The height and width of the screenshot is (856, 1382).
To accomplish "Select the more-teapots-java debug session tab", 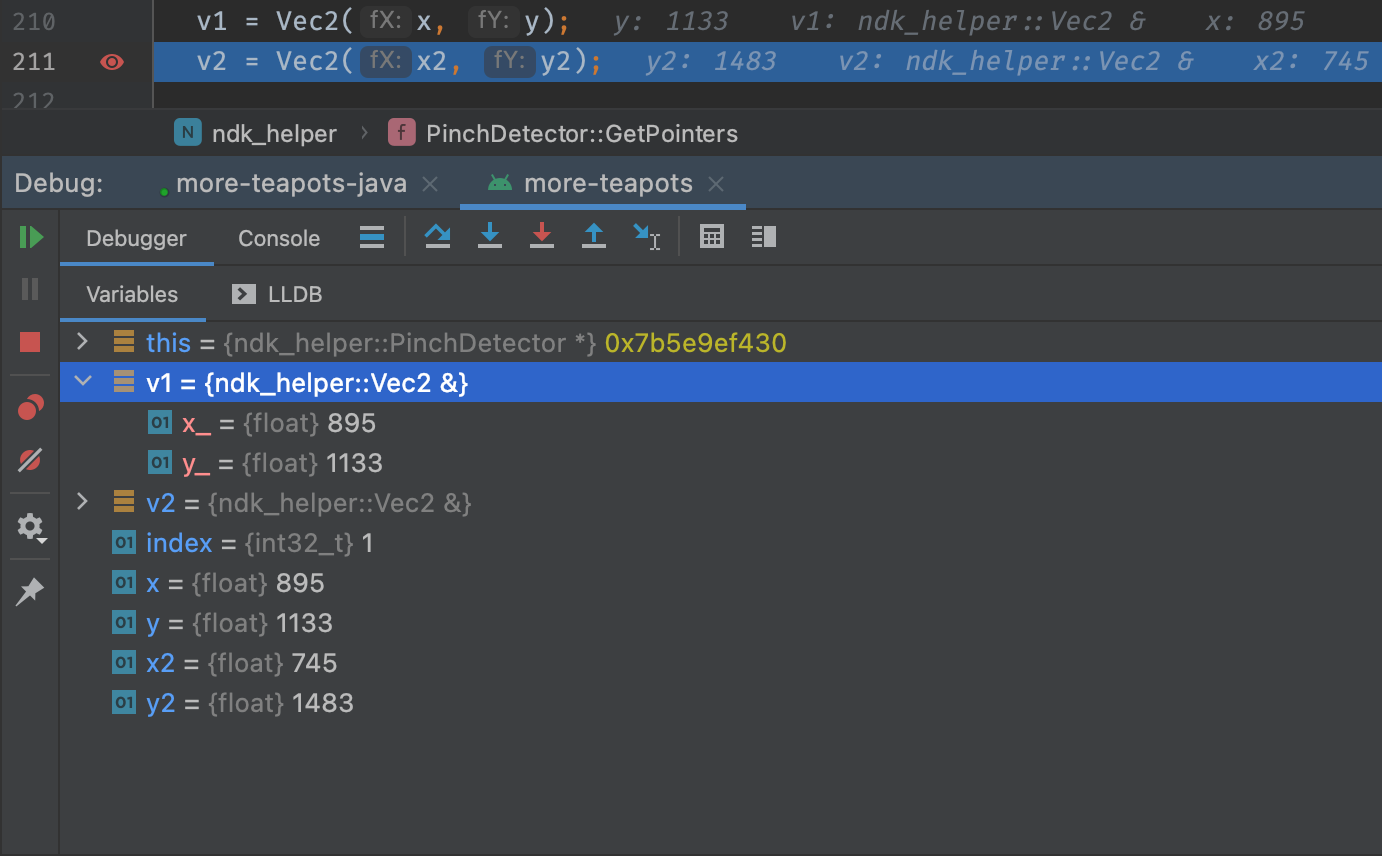I will coord(290,184).
